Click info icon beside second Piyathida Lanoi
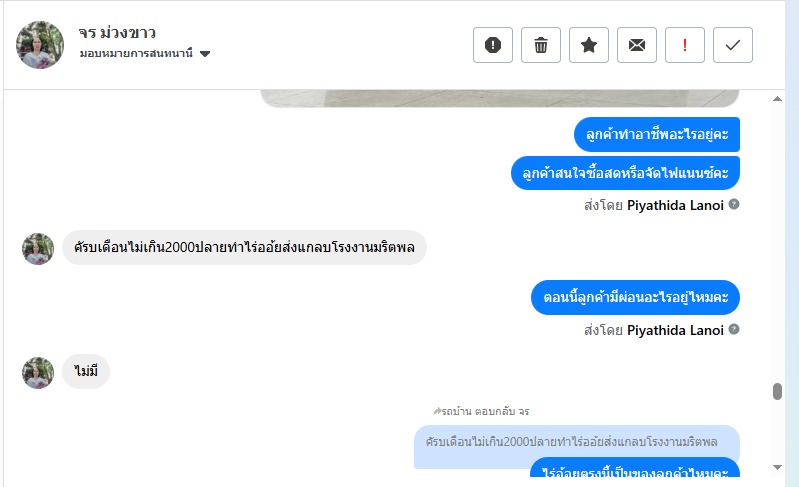Screen dimensions: 799x487 [734, 329]
